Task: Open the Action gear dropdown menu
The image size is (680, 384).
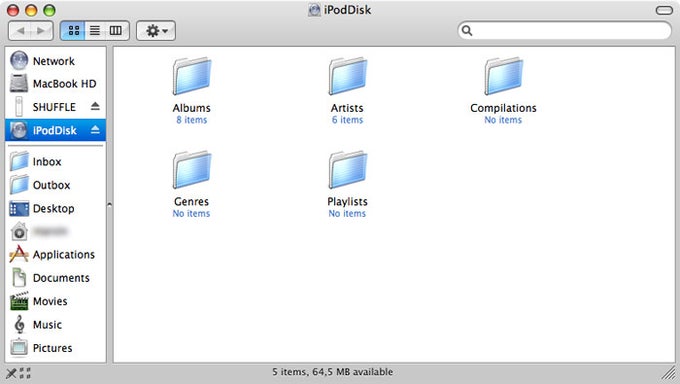Action: click(156, 31)
